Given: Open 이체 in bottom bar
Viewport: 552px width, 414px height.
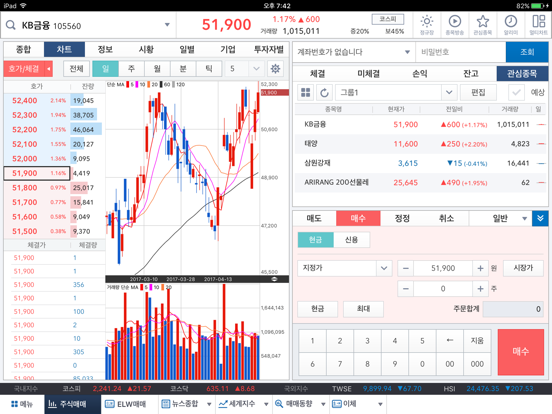Looking at the screenshot, I should click(344, 404).
